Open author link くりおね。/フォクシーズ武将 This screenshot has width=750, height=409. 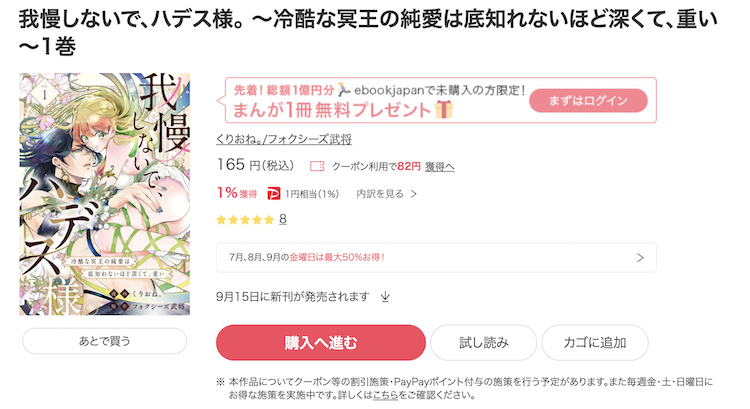pos(284,139)
